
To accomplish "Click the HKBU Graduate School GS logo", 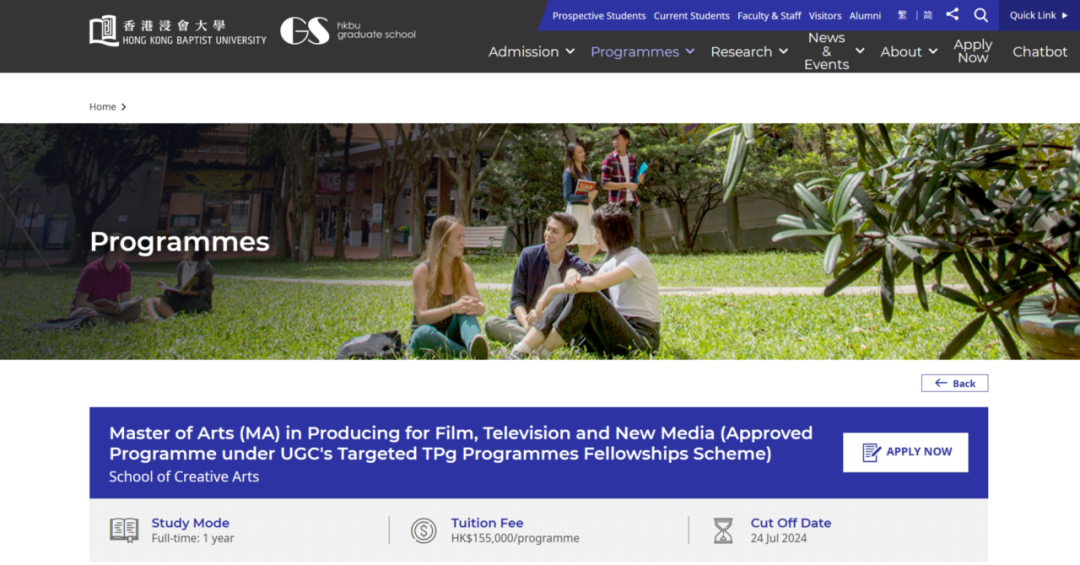I will click(348, 31).
